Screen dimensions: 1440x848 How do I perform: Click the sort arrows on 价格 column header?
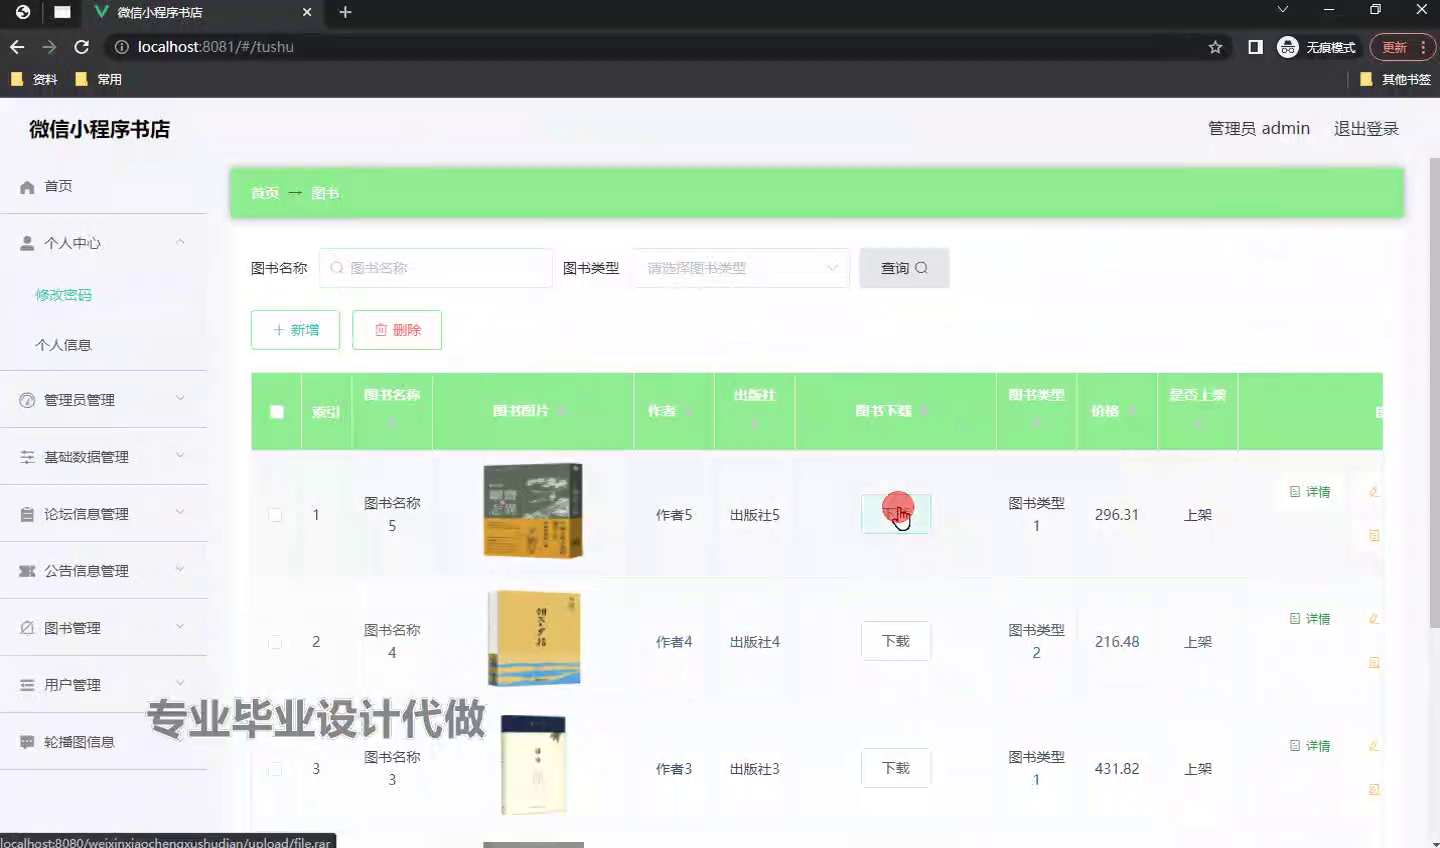point(1132,411)
